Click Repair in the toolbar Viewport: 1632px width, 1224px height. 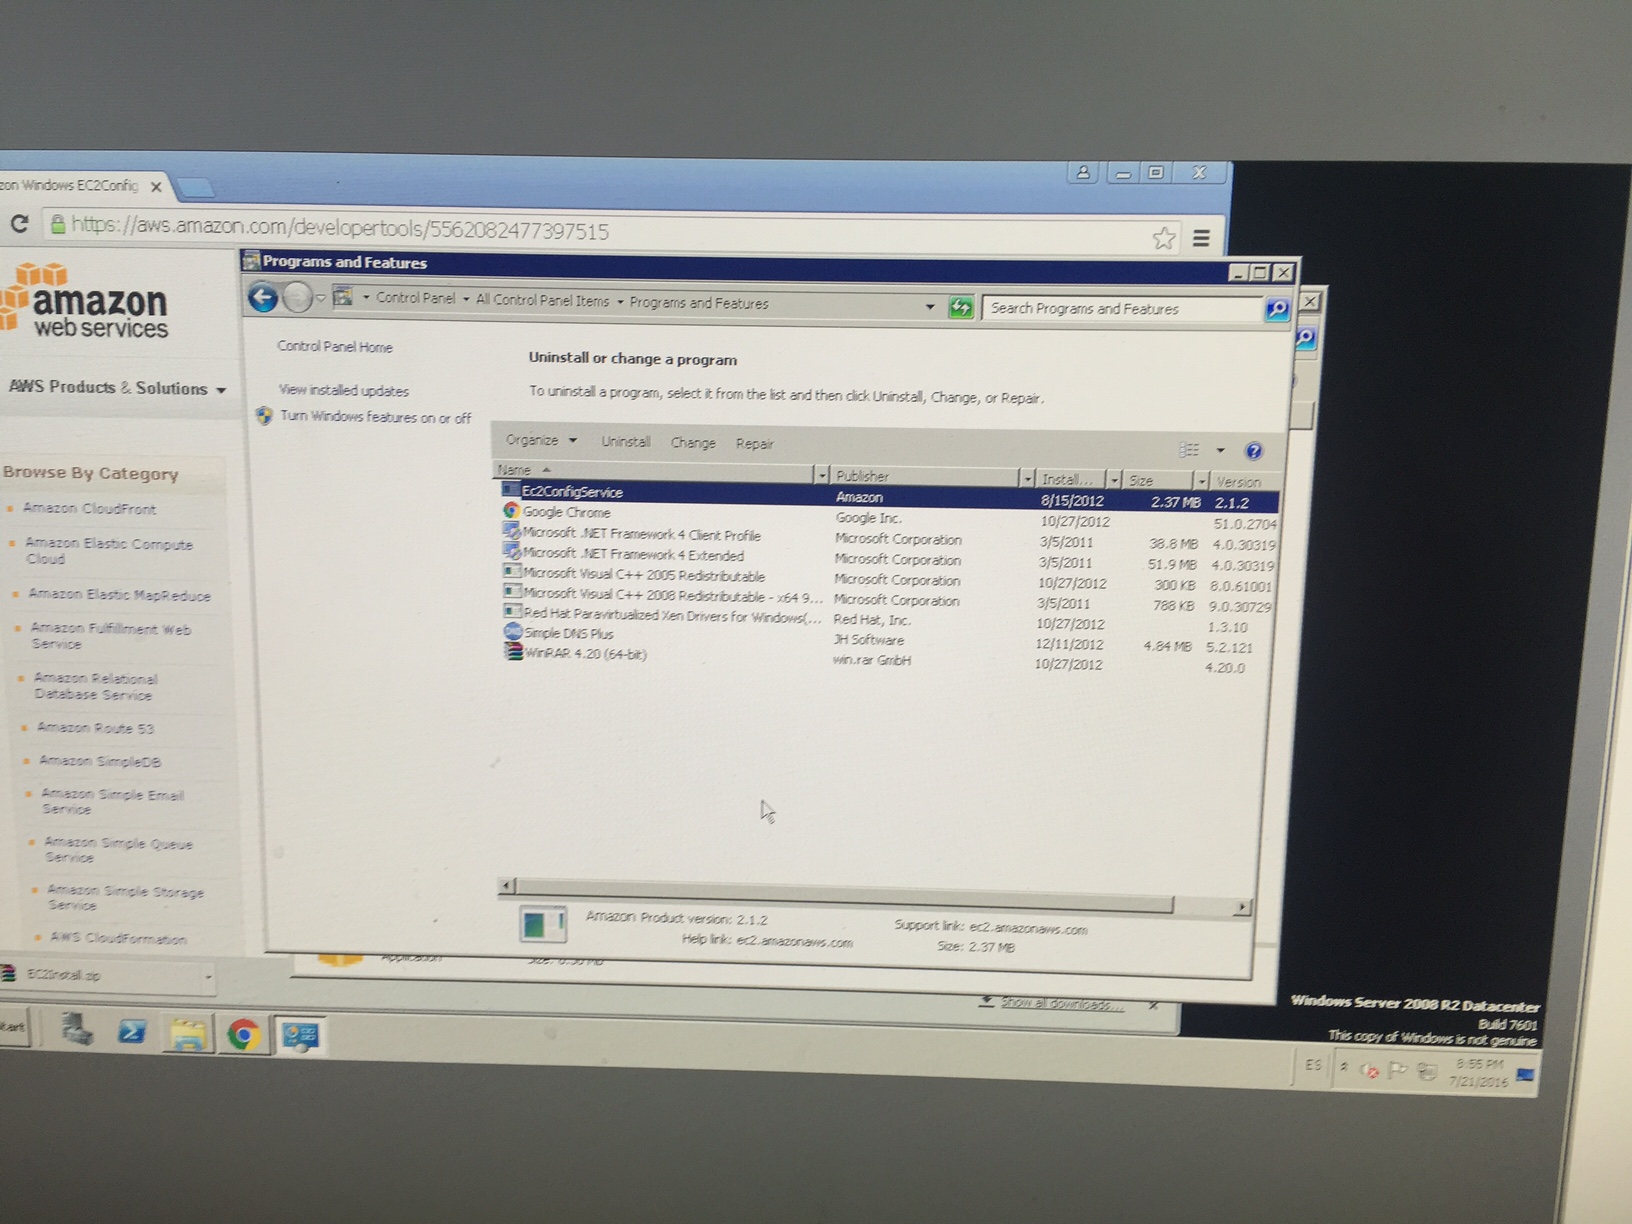[x=754, y=444]
